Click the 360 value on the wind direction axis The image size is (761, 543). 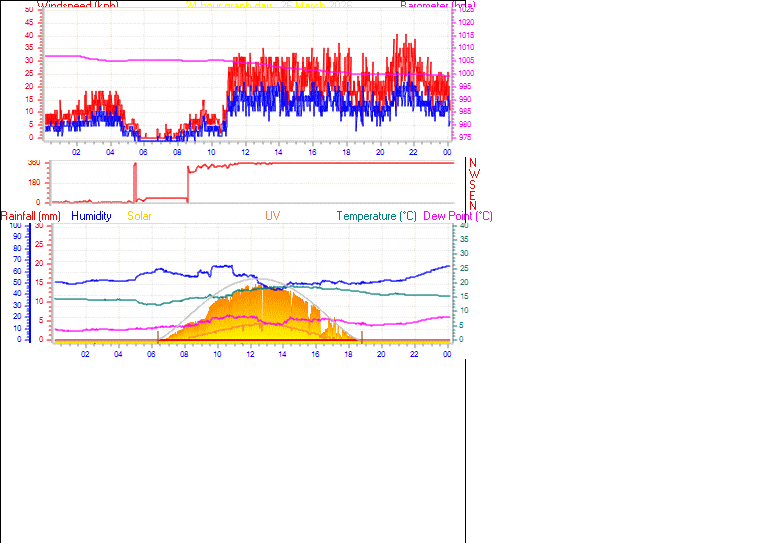(34, 162)
